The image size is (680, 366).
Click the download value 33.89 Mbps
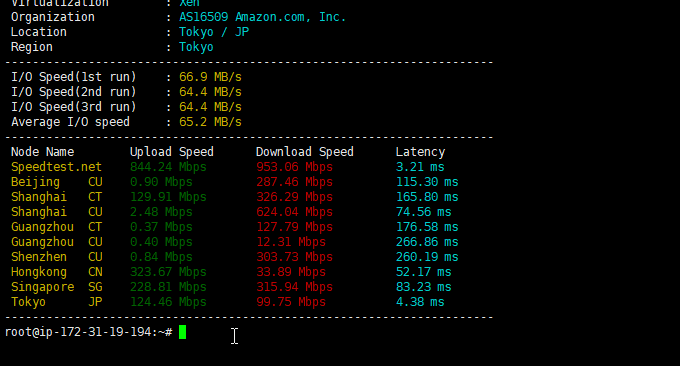tap(291, 272)
